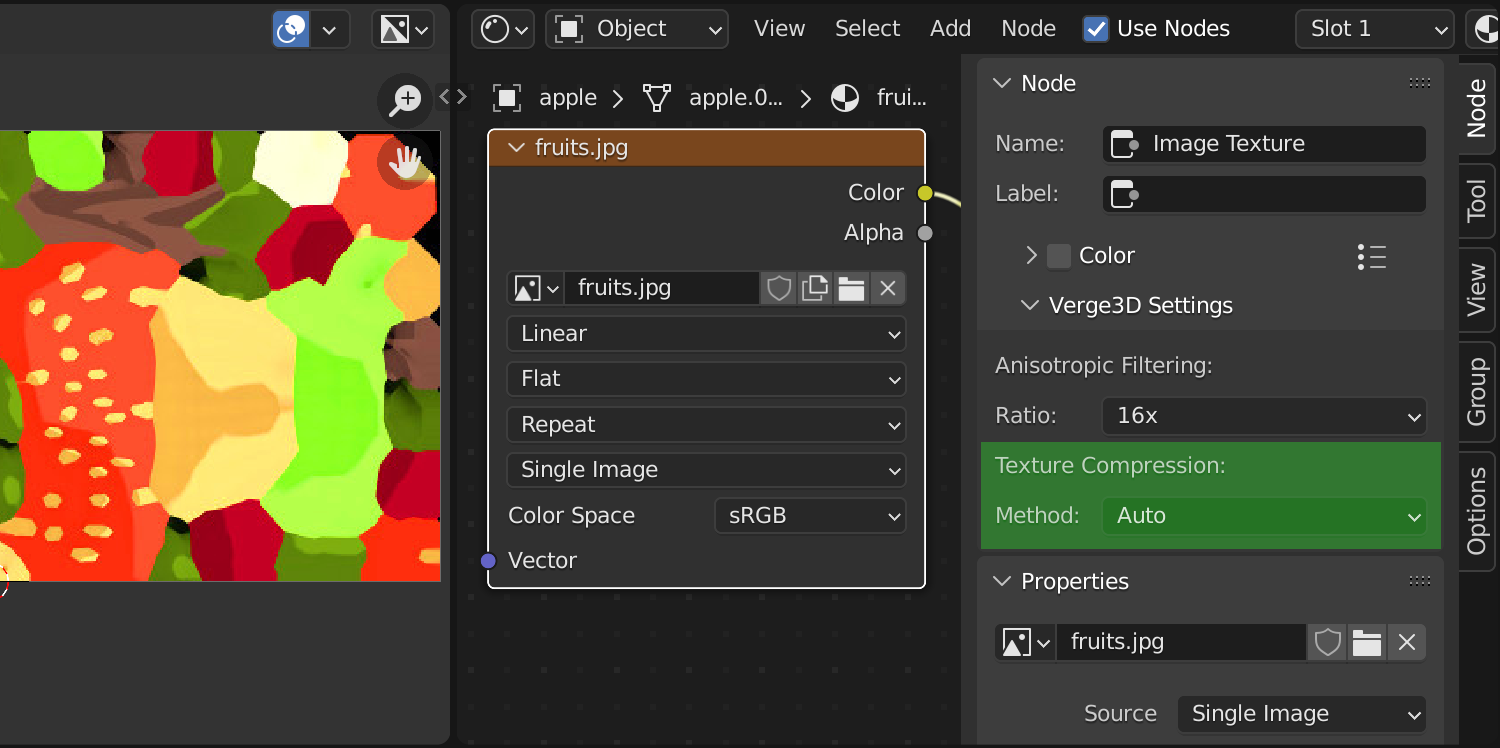
Task: Open the node's Single Image source dropdown
Action: coord(706,470)
